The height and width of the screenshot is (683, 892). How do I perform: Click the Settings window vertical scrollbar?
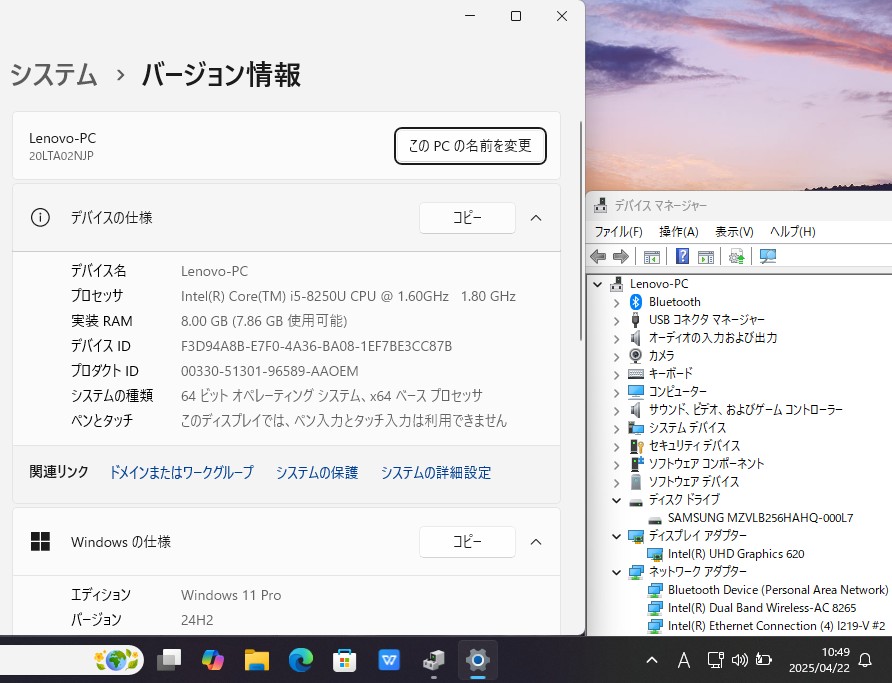pos(581,231)
